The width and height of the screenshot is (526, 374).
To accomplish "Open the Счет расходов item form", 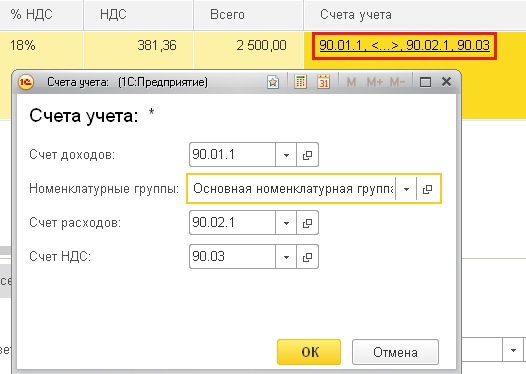I will point(307,223).
